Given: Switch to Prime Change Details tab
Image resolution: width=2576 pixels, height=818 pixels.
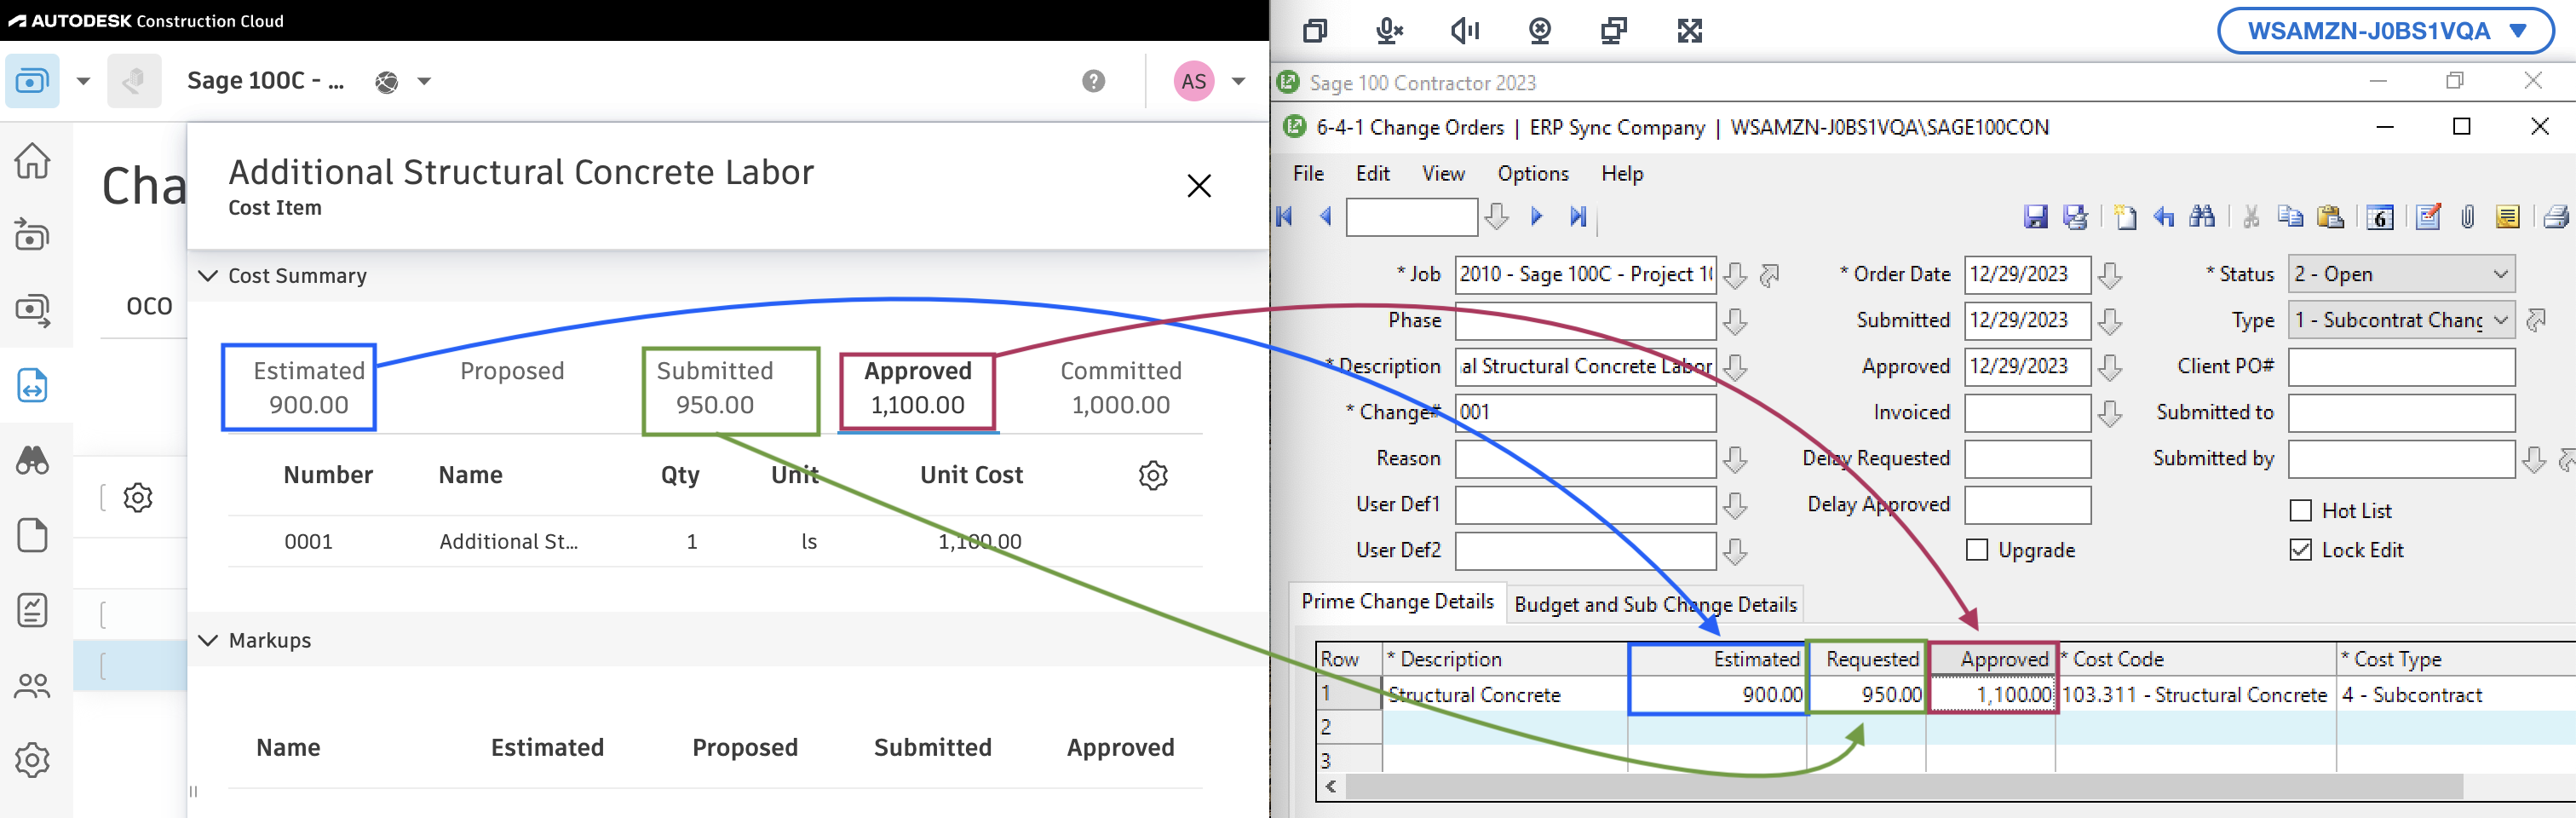Looking at the screenshot, I should [1397, 601].
